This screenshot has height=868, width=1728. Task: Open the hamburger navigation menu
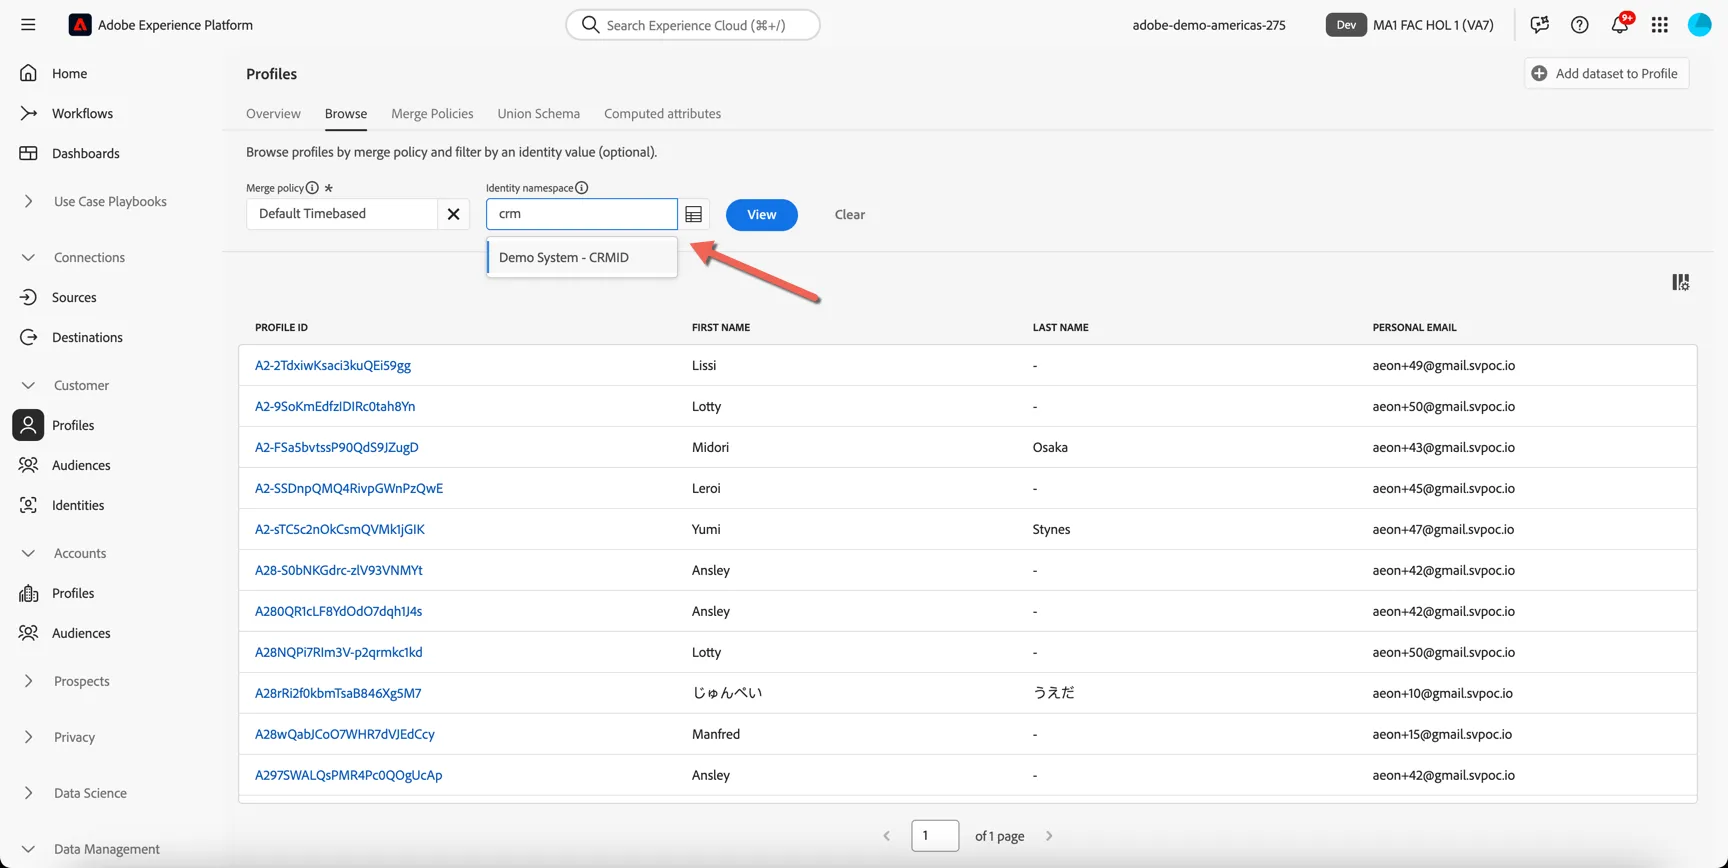28,25
